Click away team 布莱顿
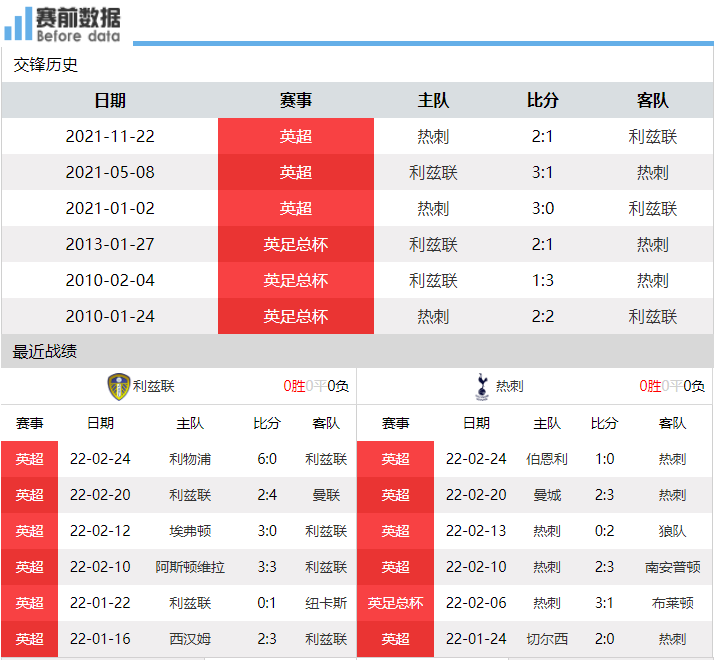This screenshot has width=714, height=660. [x=672, y=603]
